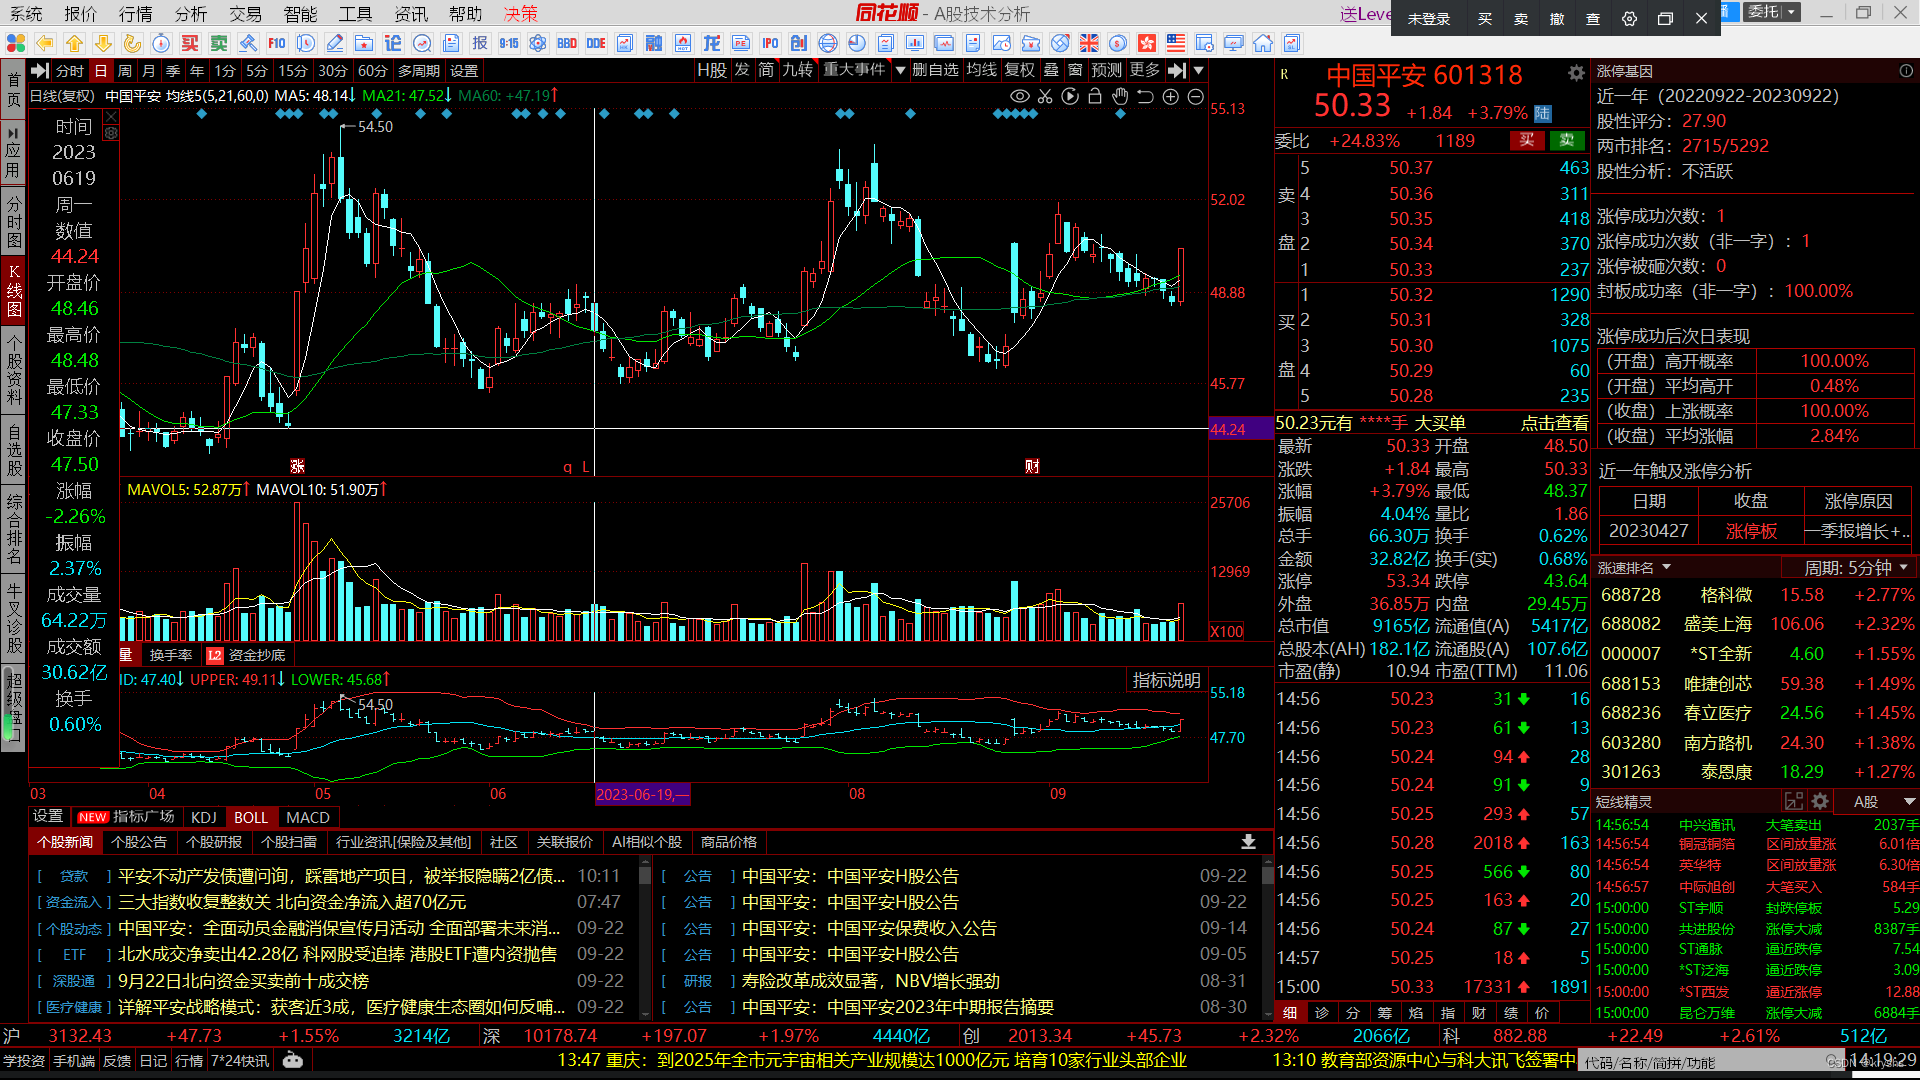Toggle the chart lock icon

[x=1095, y=97]
